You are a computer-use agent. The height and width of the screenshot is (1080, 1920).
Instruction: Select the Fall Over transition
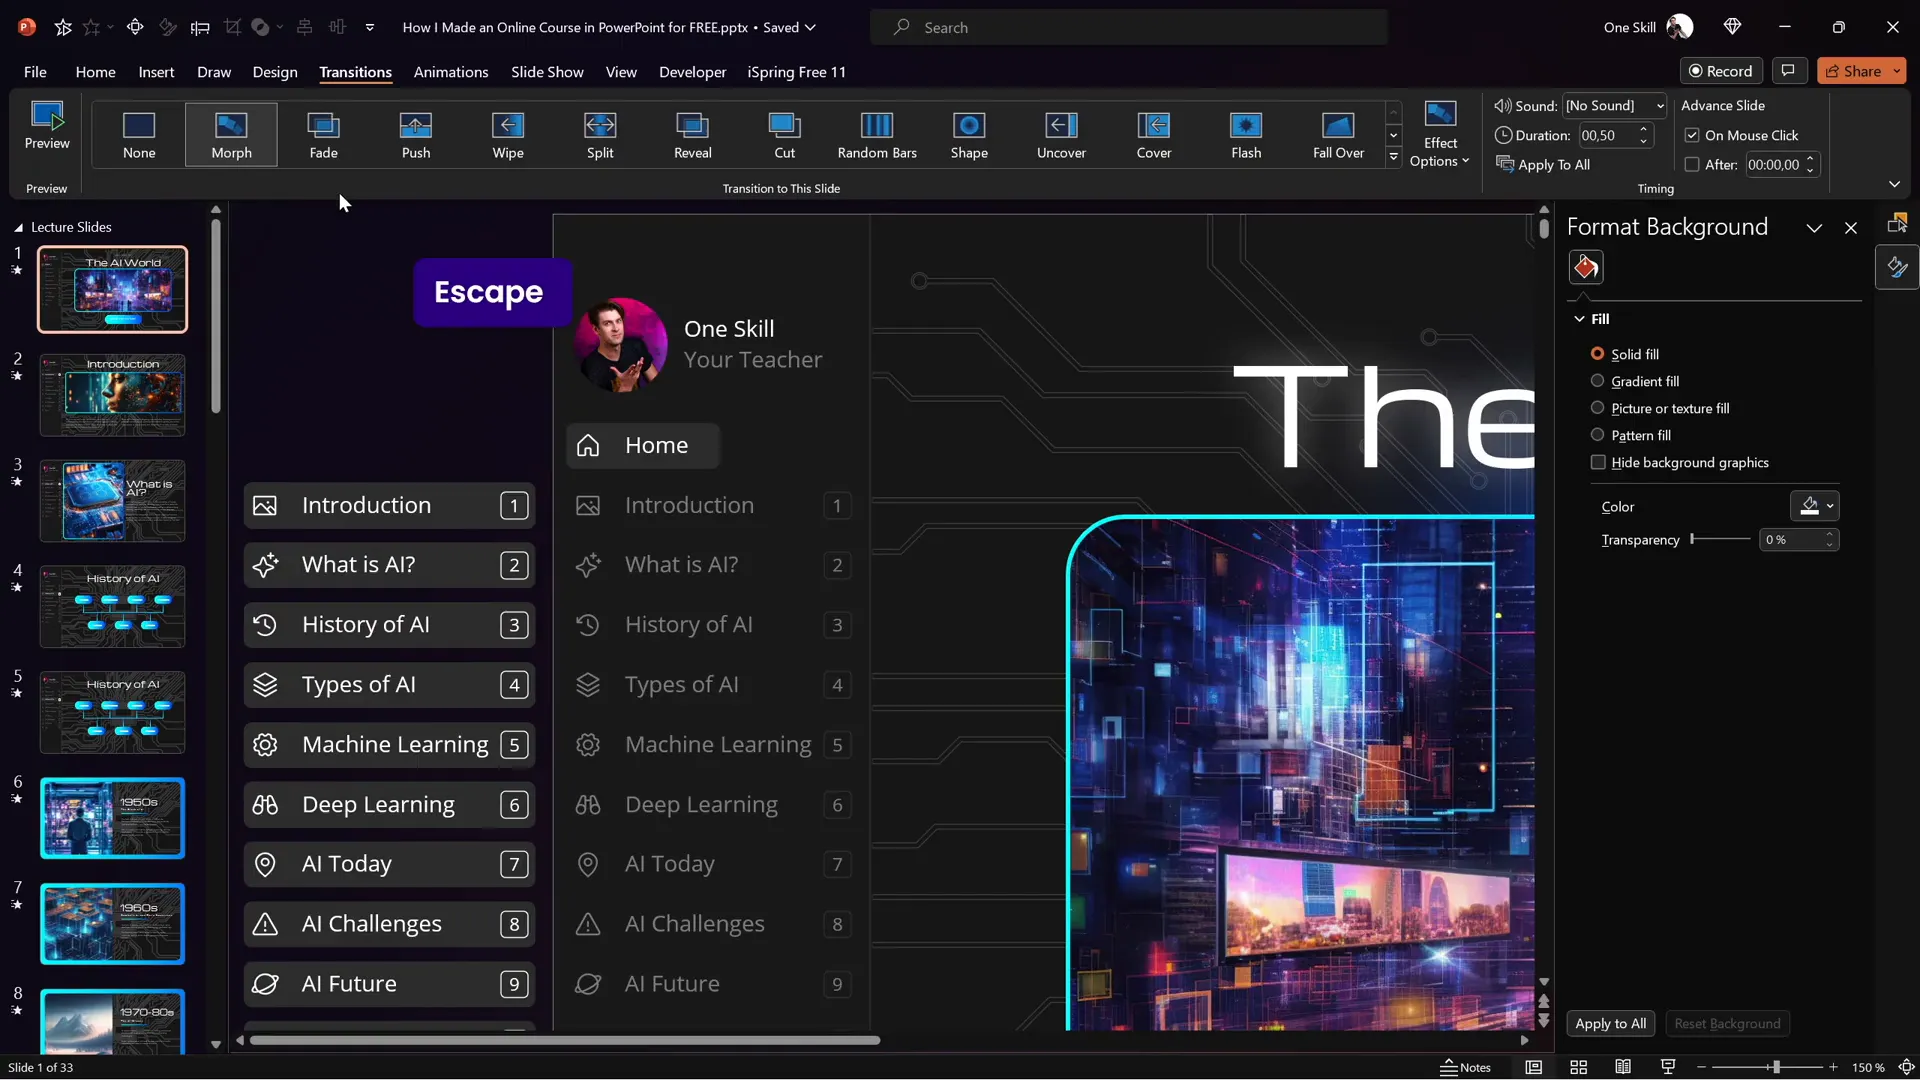[x=1338, y=134]
